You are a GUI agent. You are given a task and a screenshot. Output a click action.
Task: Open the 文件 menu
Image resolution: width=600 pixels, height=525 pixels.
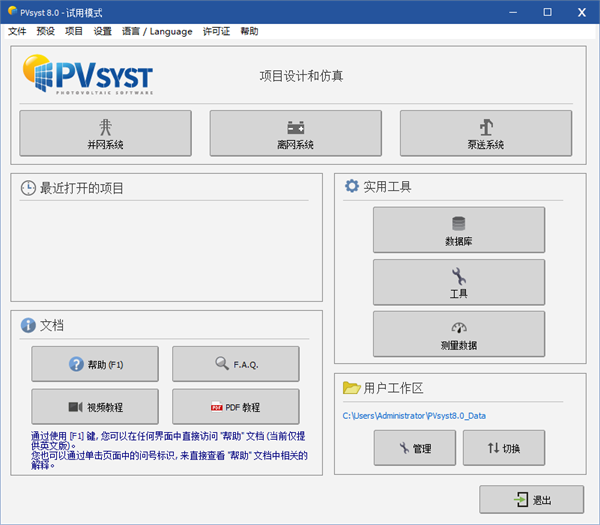pos(17,31)
